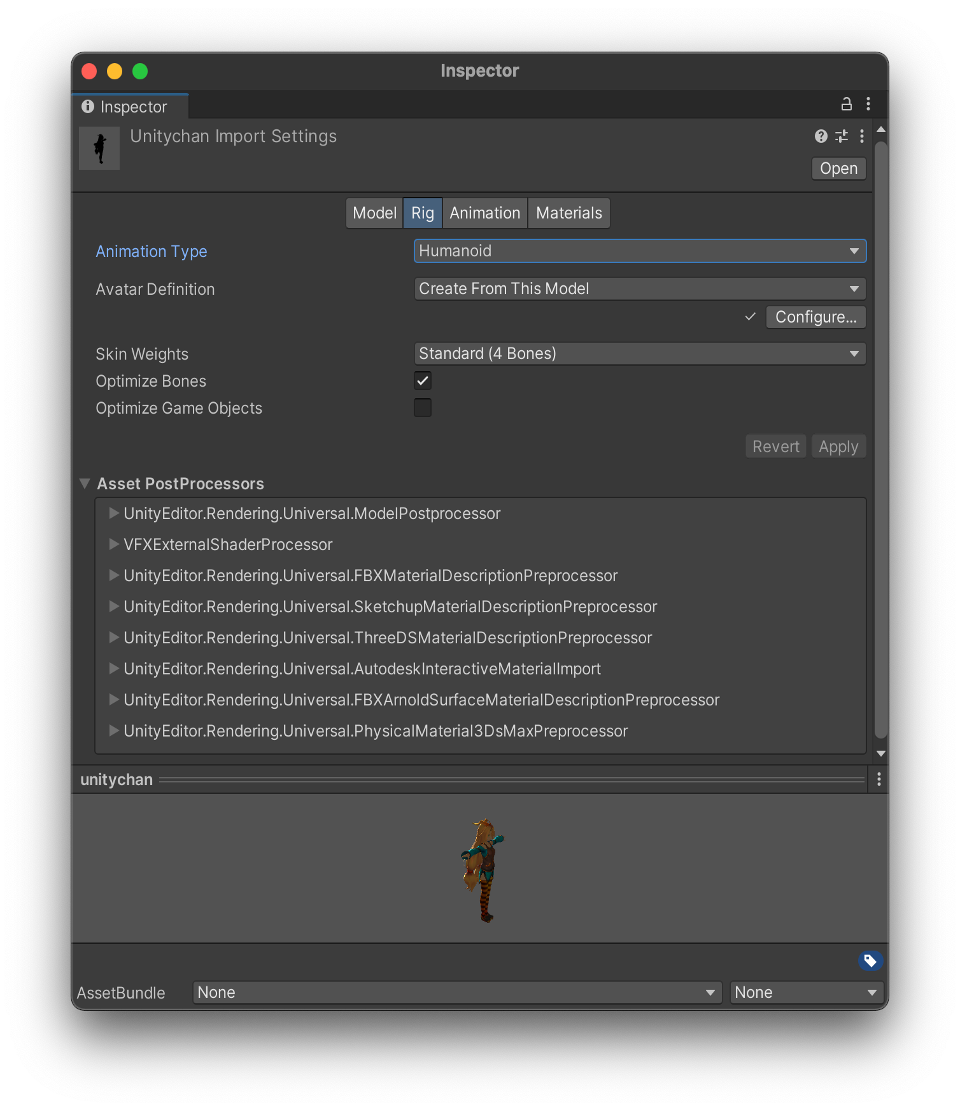Enable the Optimize Game Objects checkbox
The width and height of the screenshot is (960, 1110).
tap(423, 408)
